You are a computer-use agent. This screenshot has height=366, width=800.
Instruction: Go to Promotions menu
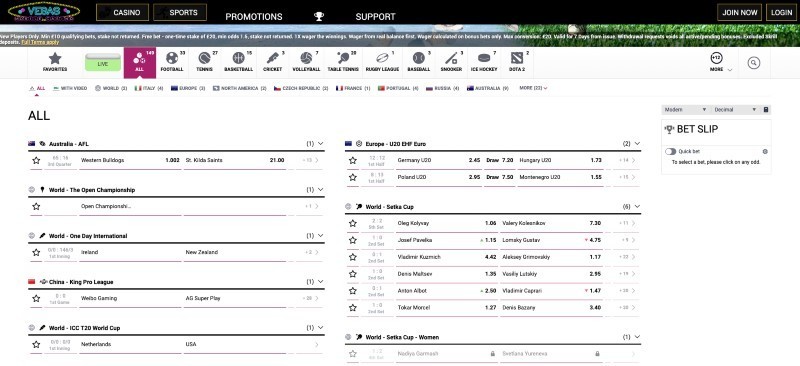tap(254, 16)
